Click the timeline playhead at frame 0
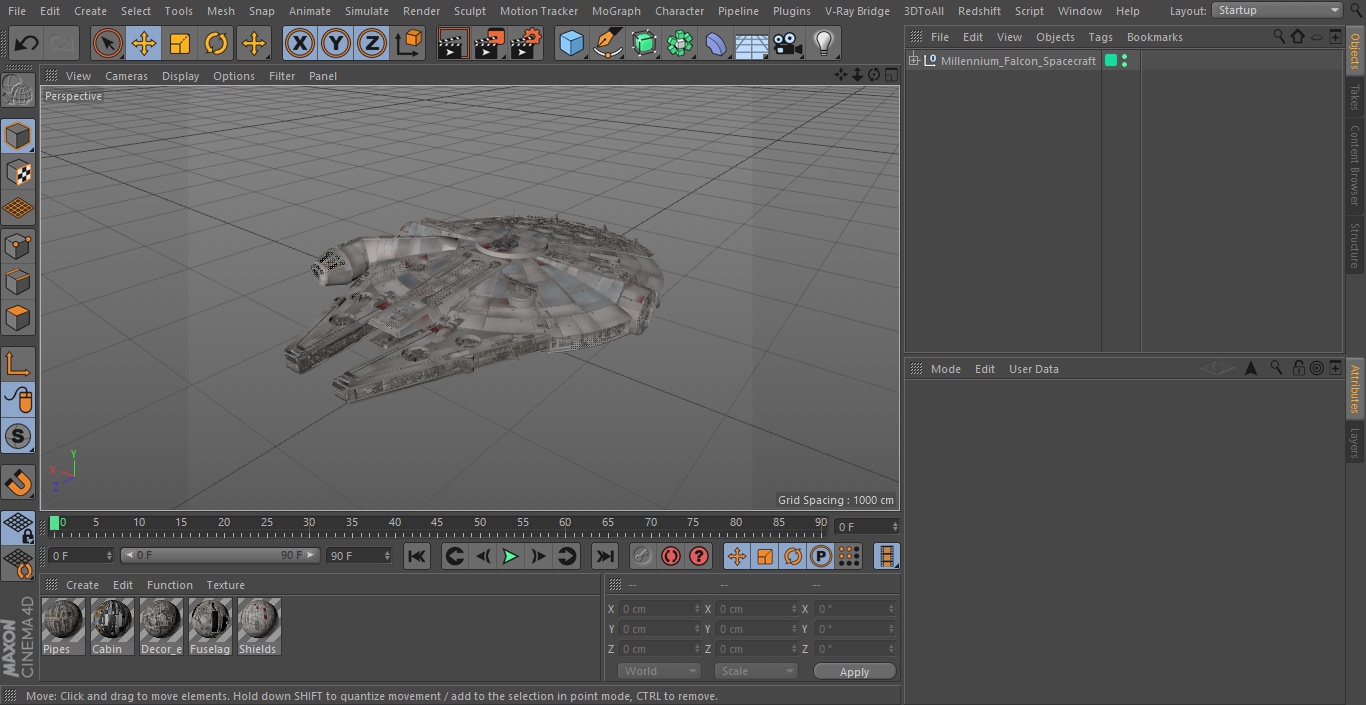This screenshot has height=705, width=1366. pos(55,523)
